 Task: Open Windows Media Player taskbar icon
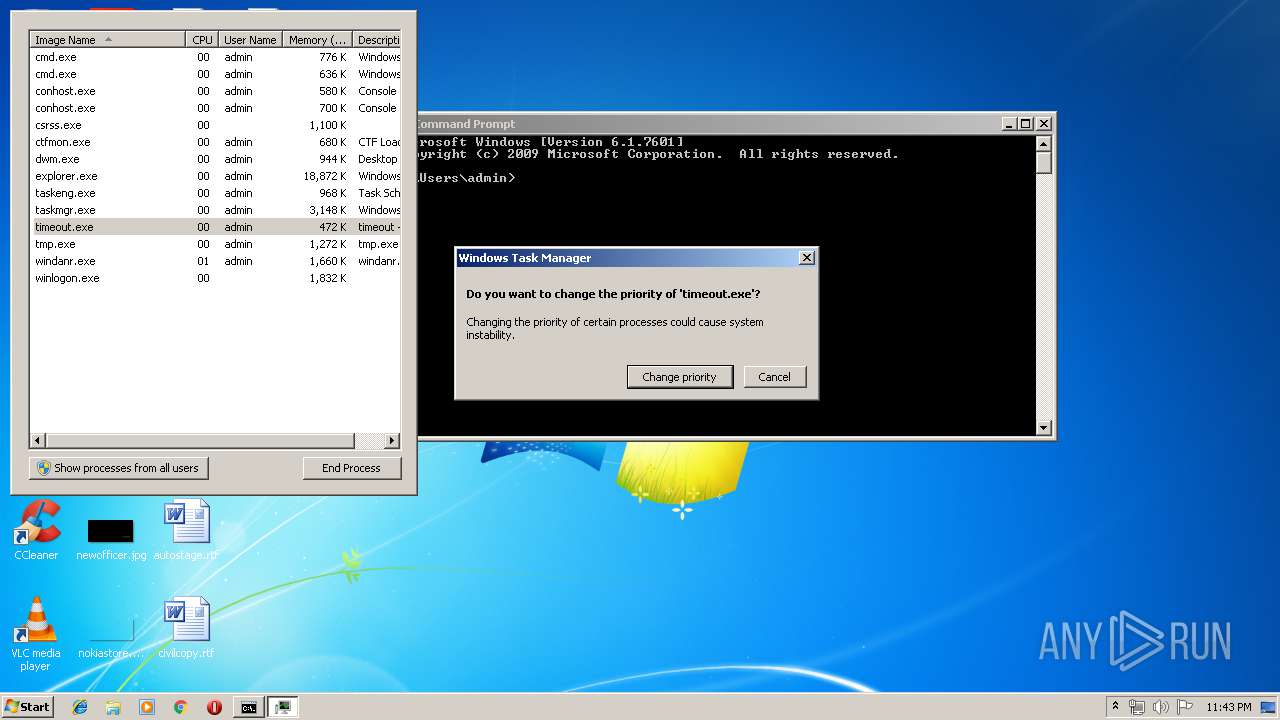coord(147,707)
